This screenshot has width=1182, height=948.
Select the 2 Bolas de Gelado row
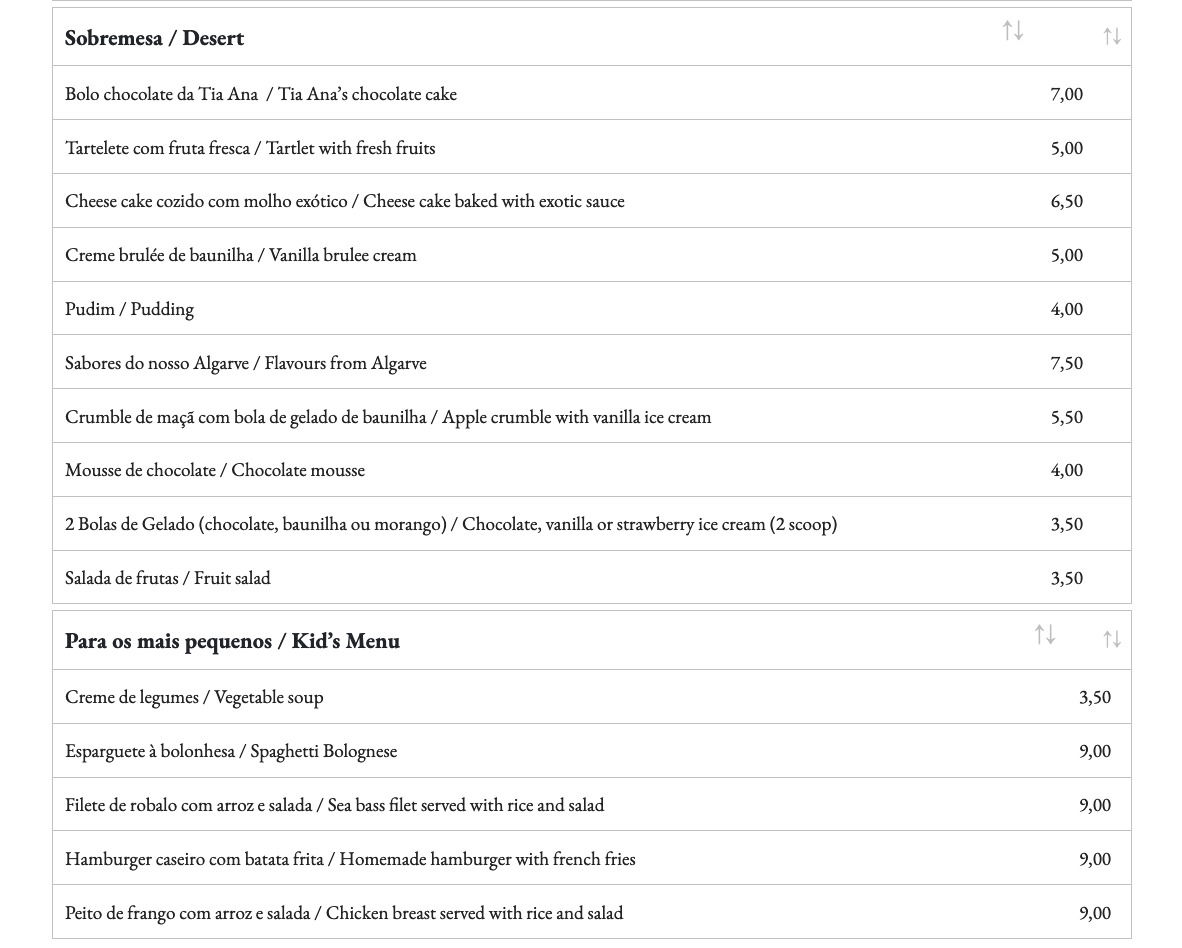coord(451,524)
